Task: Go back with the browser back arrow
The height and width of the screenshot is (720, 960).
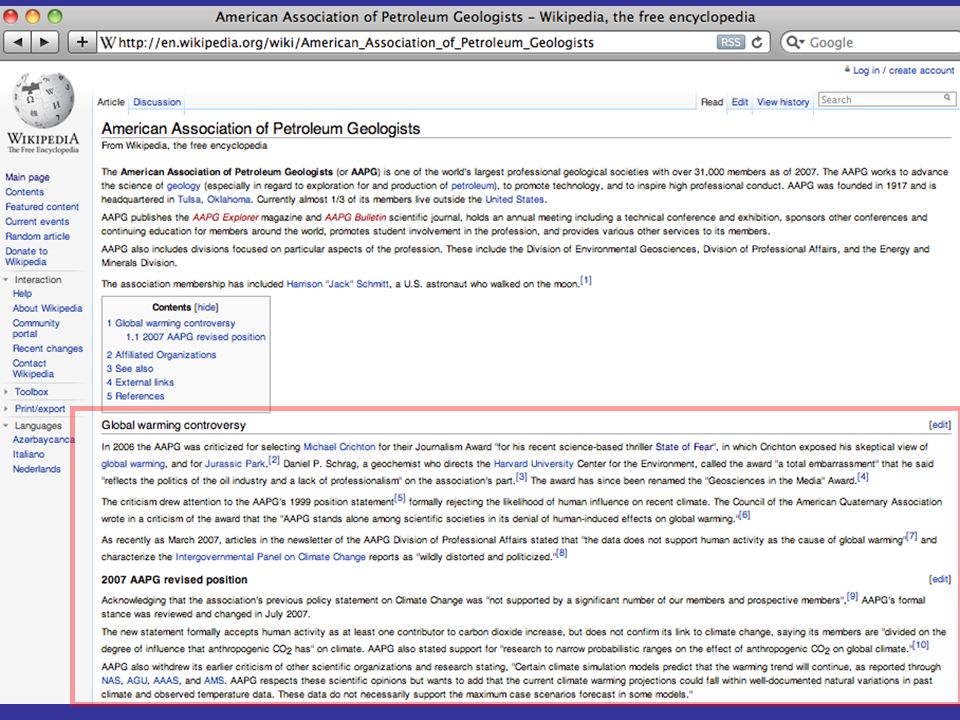Action: pyautogui.click(x=18, y=42)
